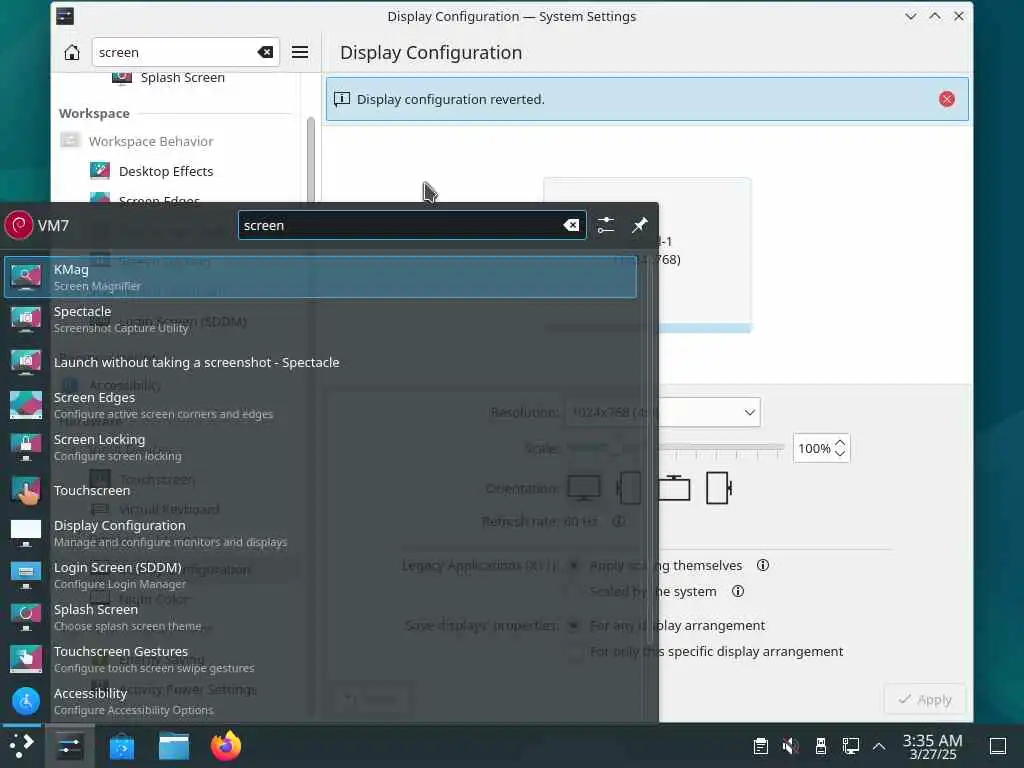Open System Settings hamburger menu
This screenshot has width=1024, height=768.
[300, 52]
